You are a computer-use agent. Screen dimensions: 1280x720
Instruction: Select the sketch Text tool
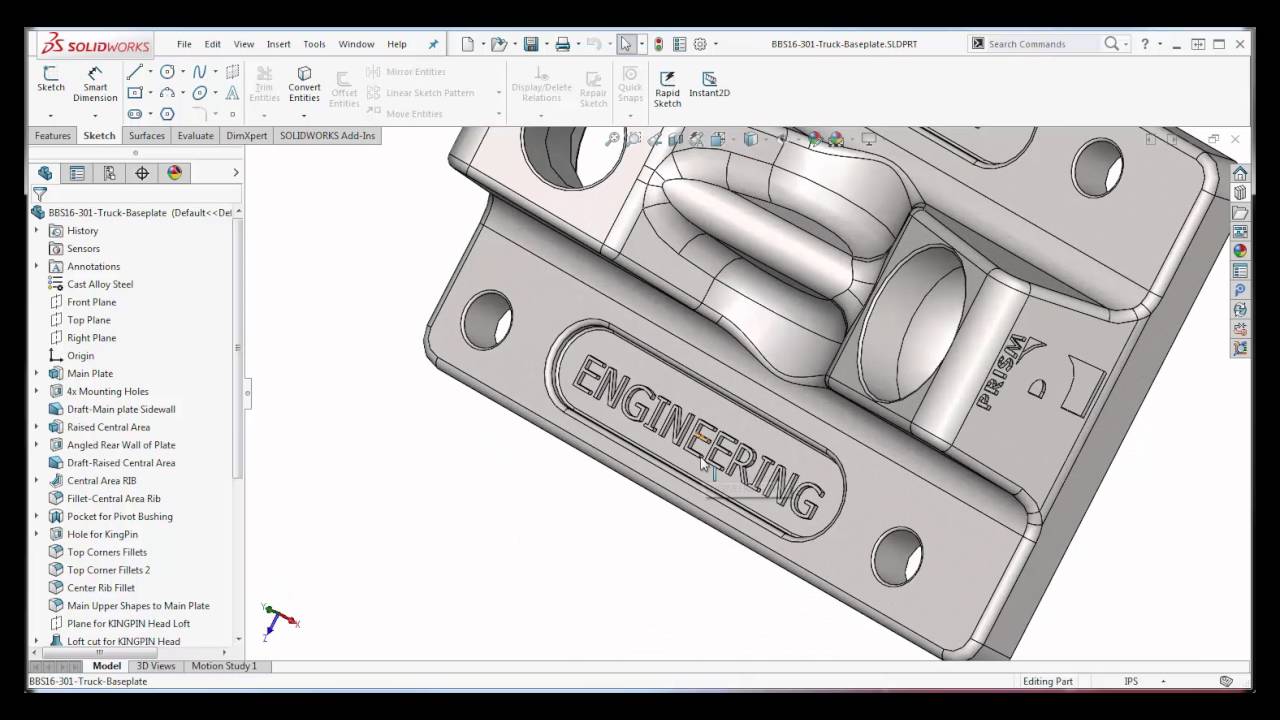[232, 93]
